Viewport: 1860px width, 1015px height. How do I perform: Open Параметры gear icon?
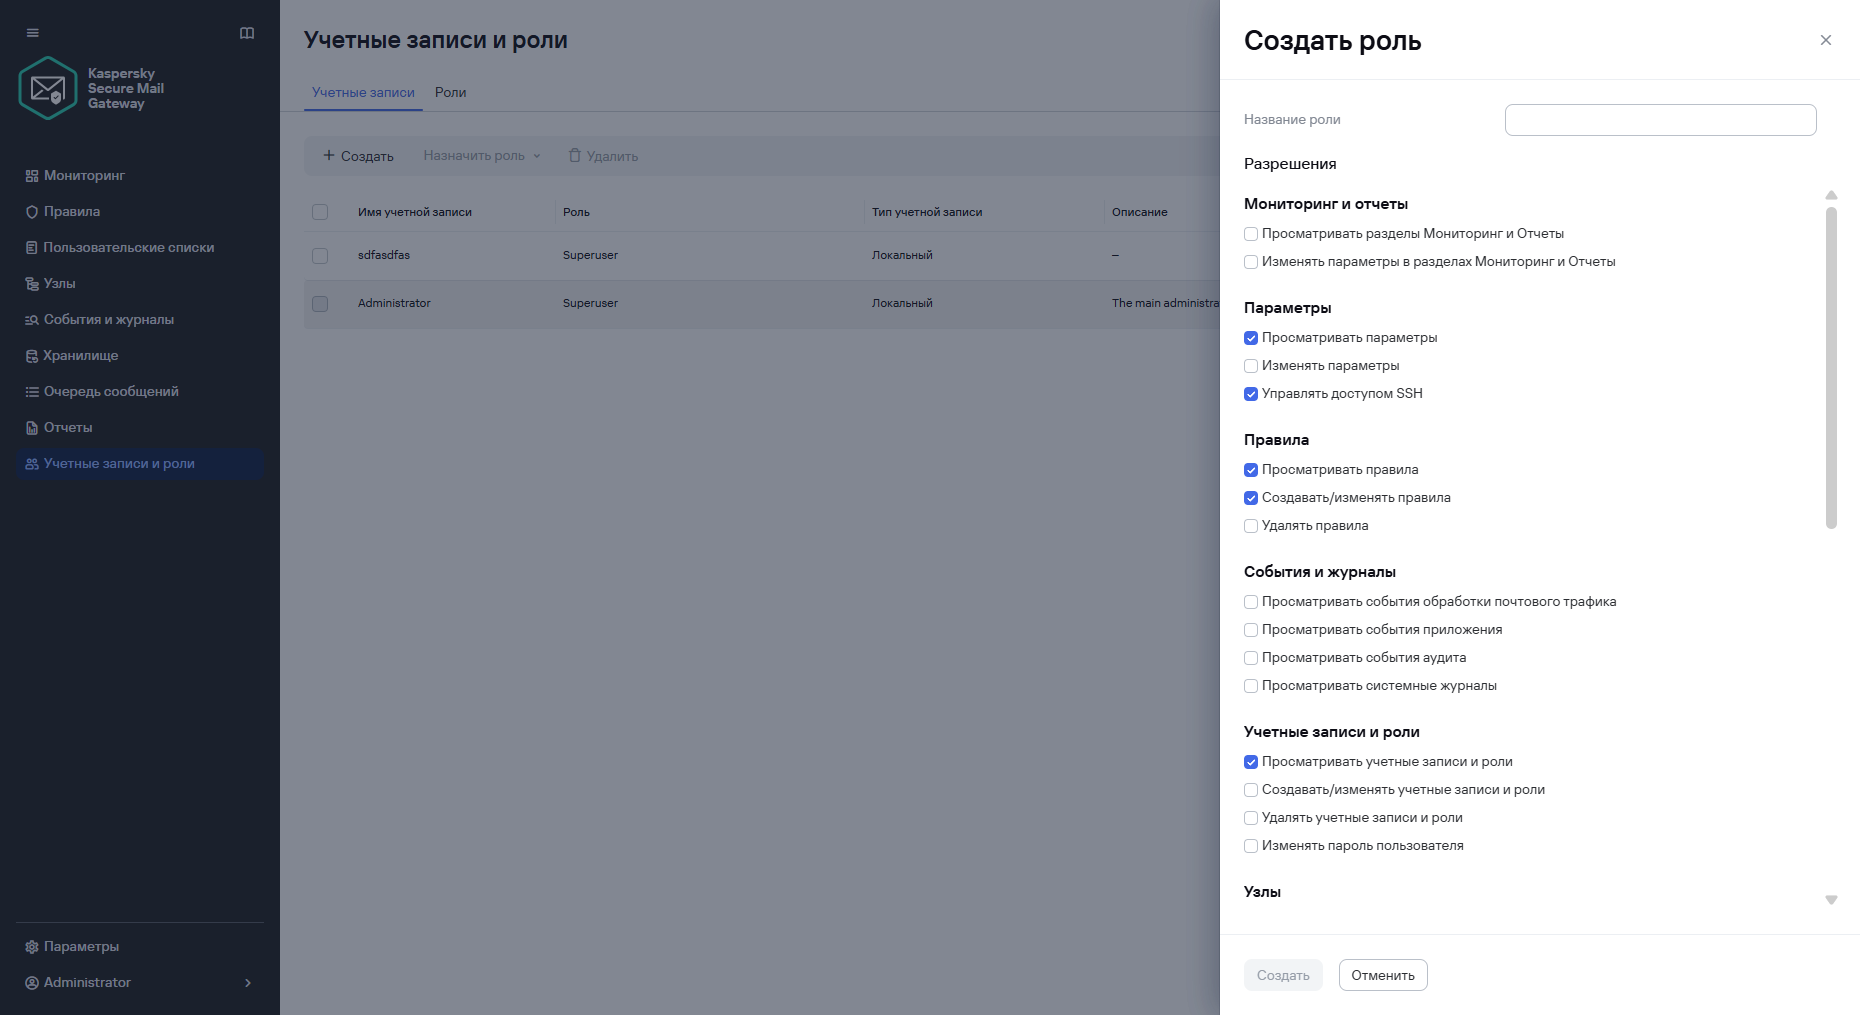tap(32, 947)
